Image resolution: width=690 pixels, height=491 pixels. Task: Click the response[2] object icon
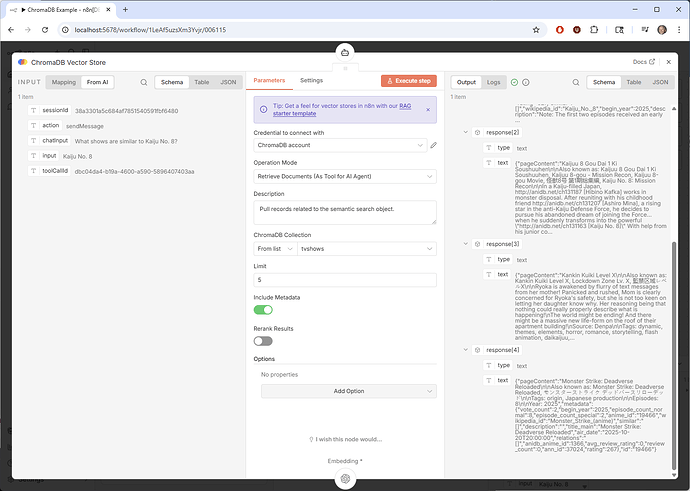(477, 132)
